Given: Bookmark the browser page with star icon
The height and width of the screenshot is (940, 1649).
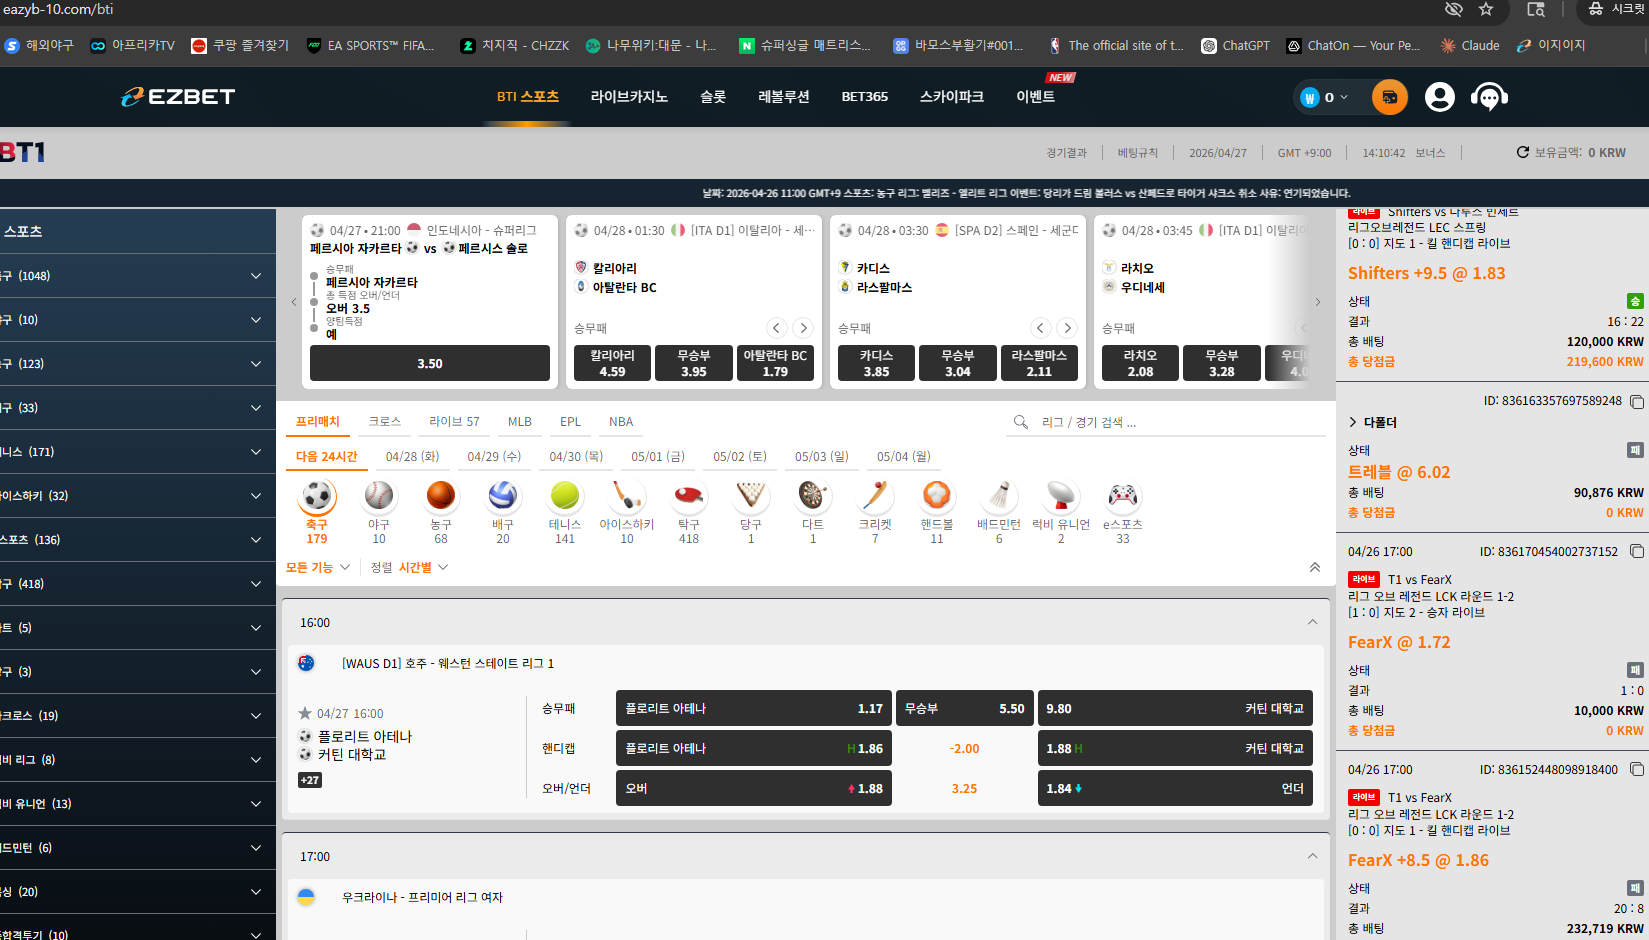Looking at the screenshot, I should [1486, 9].
